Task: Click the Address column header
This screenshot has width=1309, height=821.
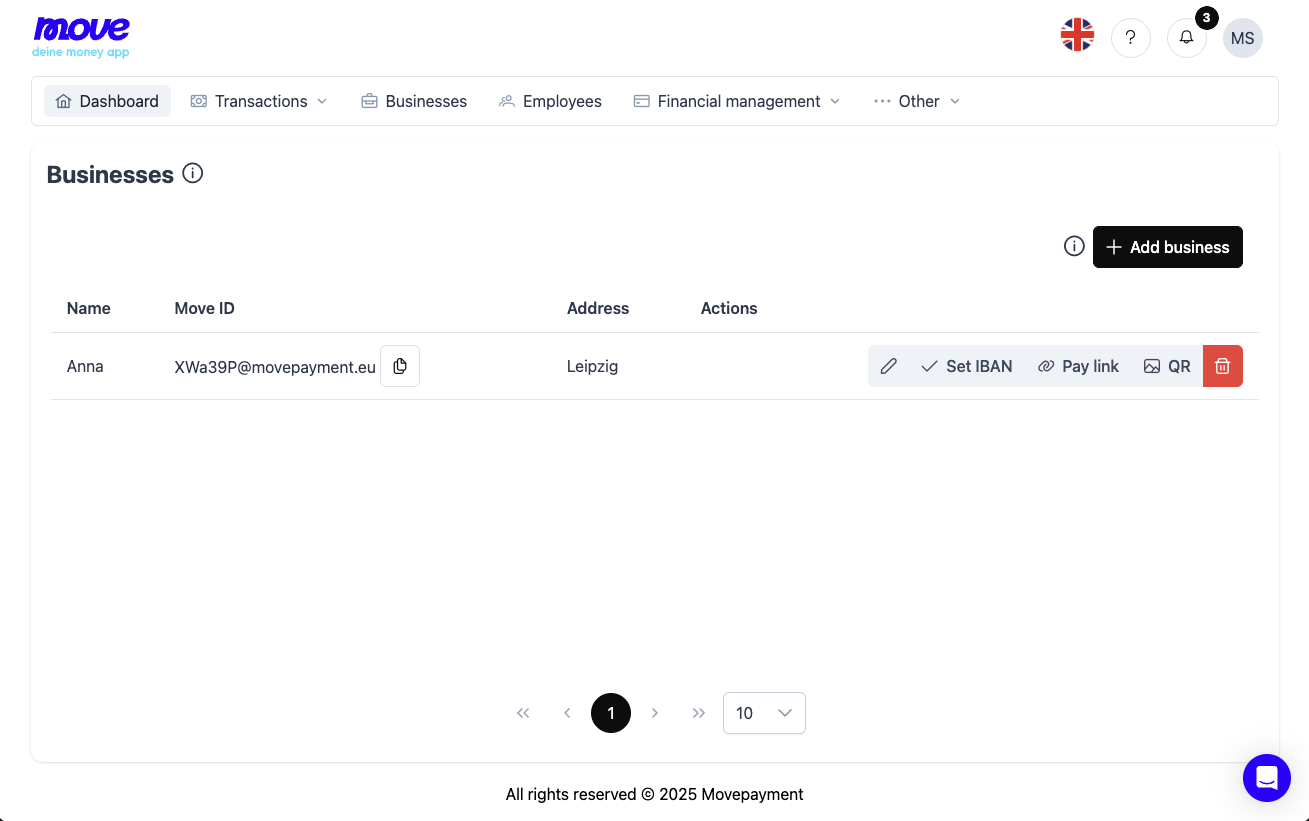Action: 598,308
